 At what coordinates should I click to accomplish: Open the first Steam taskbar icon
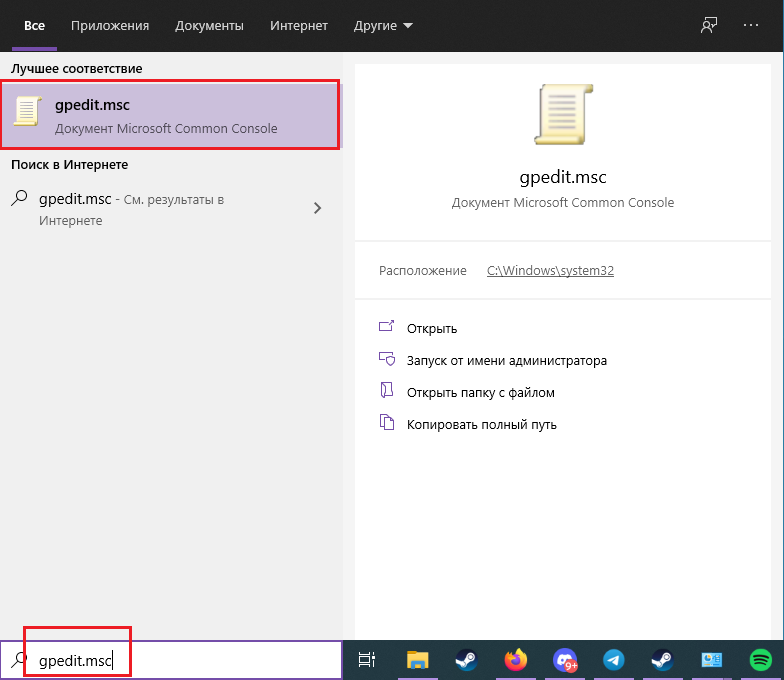(x=466, y=660)
